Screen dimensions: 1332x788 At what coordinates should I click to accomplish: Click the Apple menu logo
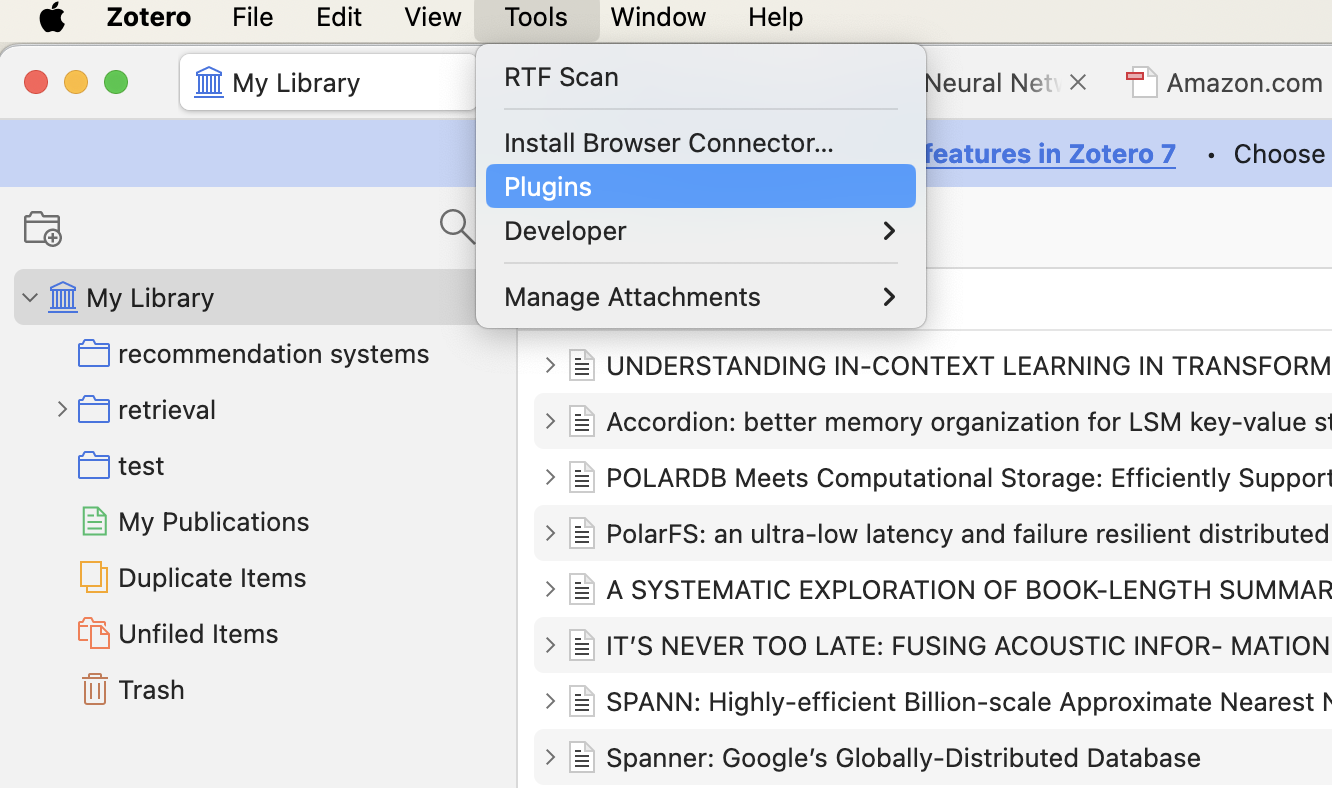[x=52, y=17]
